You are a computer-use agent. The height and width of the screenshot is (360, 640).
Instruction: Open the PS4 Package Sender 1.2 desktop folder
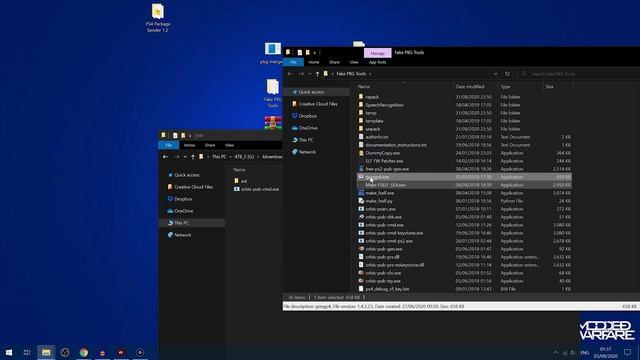(158, 18)
